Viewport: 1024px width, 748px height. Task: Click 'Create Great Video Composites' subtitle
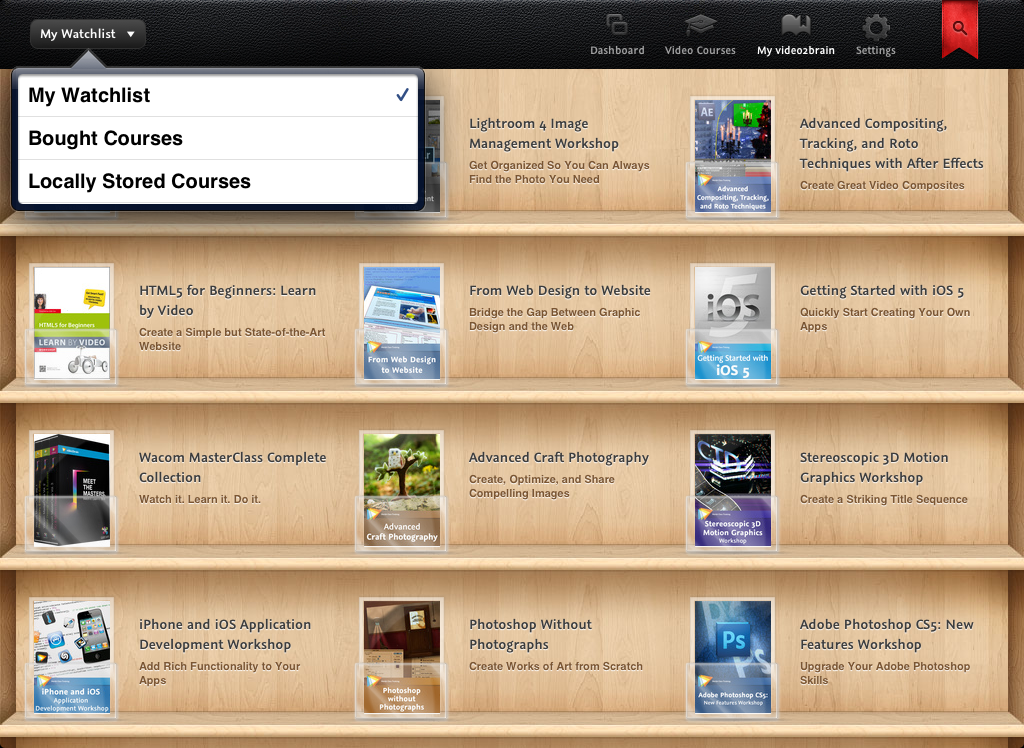[882, 185]
